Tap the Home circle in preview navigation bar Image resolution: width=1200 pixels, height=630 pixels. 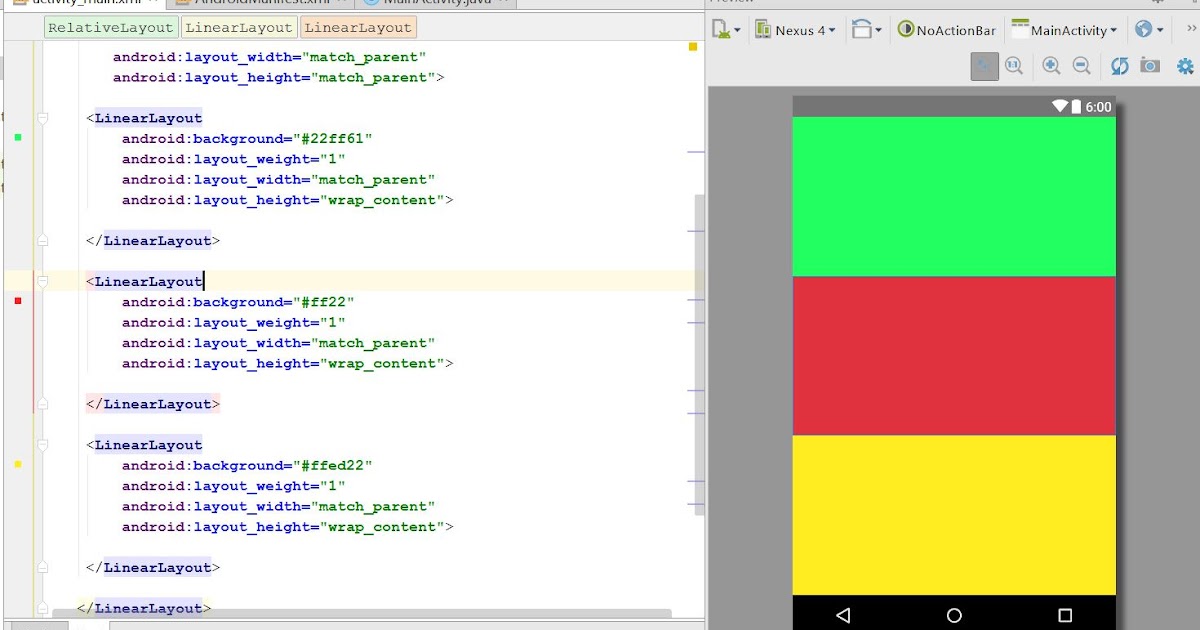click(x=954, y=615)
